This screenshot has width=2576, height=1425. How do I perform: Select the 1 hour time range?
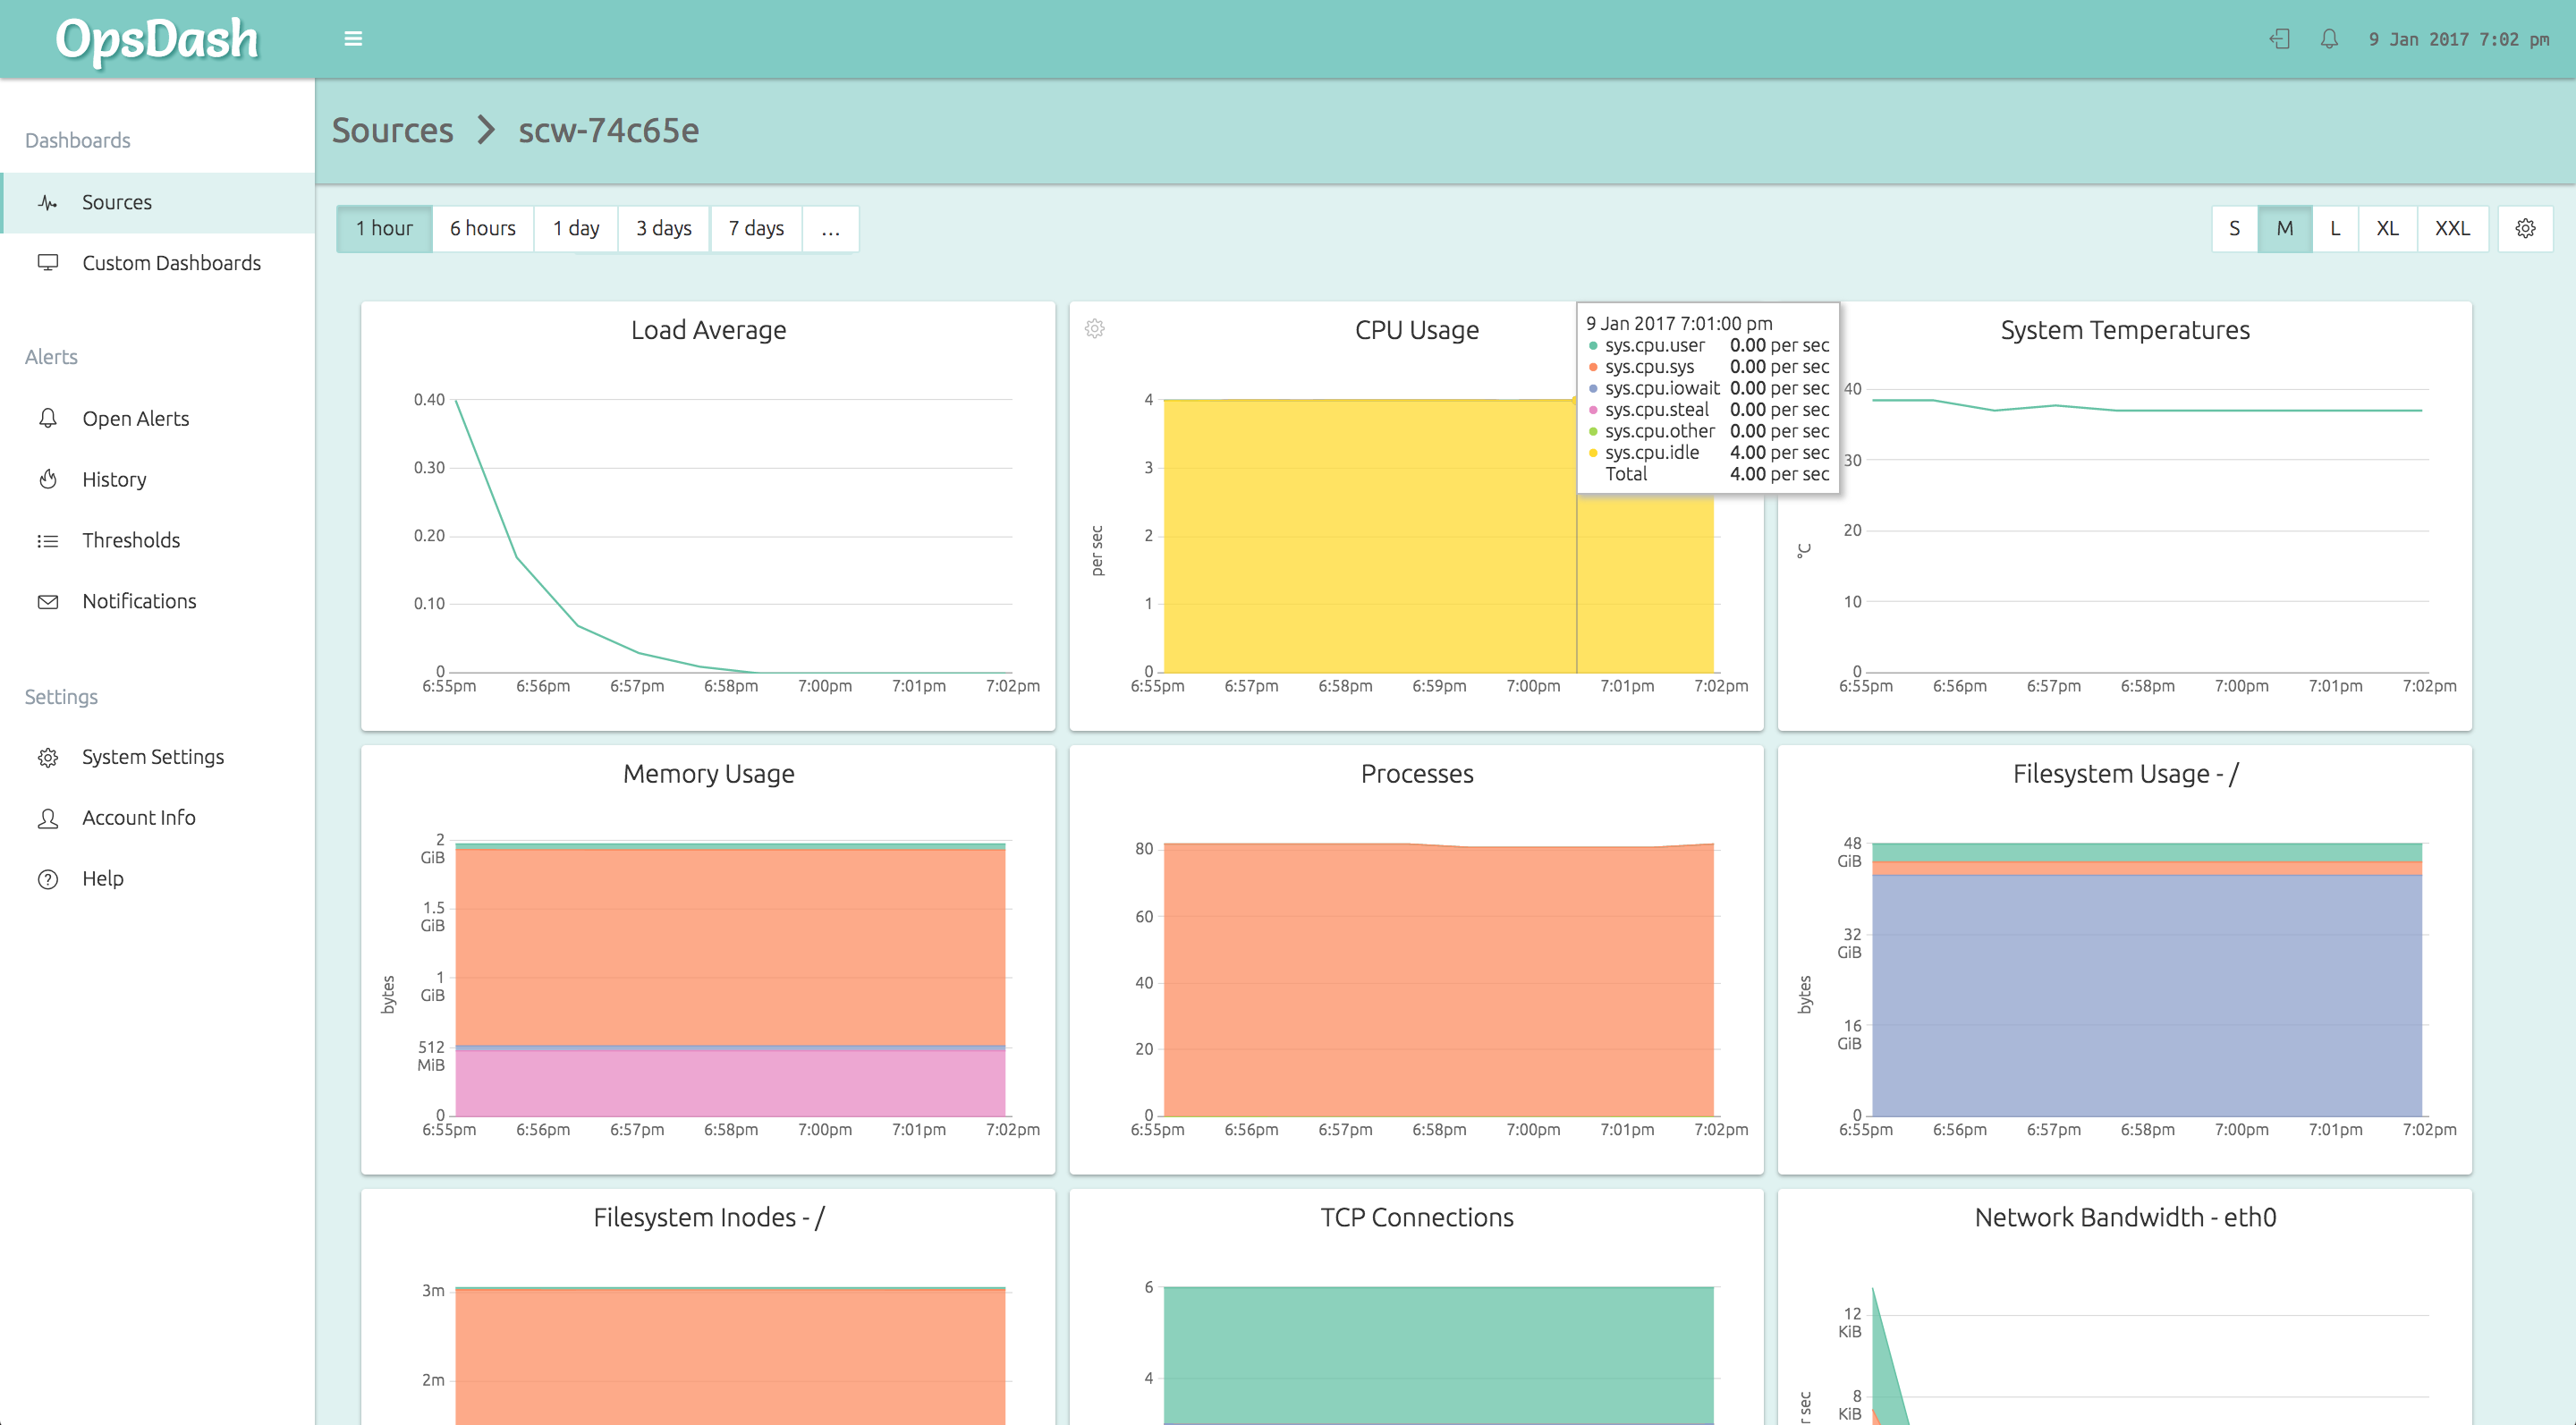click(384, 229)
